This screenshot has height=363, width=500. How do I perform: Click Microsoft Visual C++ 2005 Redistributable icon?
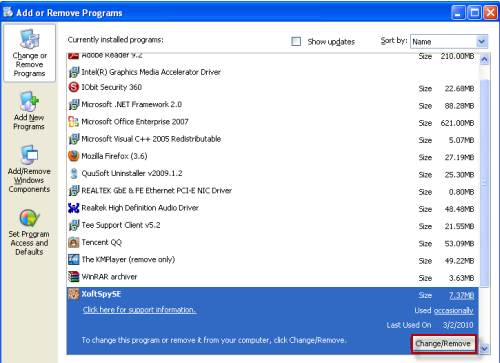pos(74,139)
